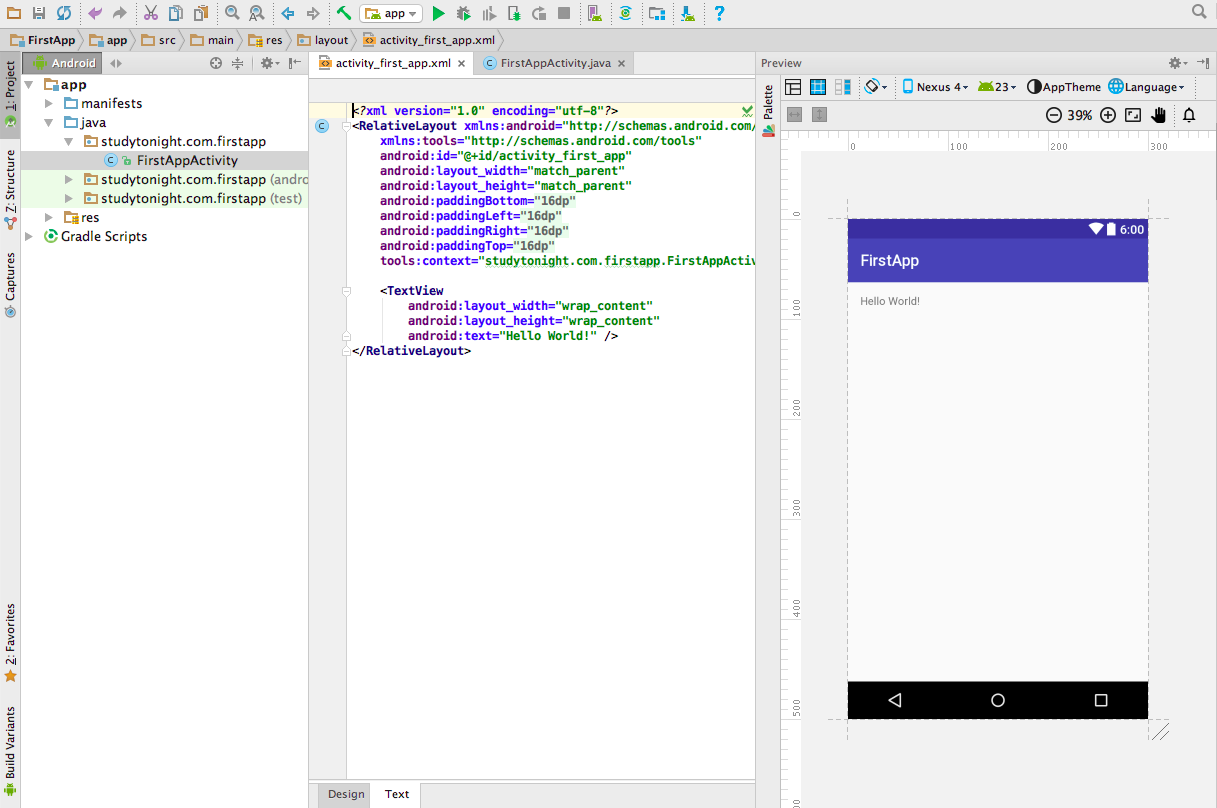Open the Palette side tab in Preview

point(768,110)
